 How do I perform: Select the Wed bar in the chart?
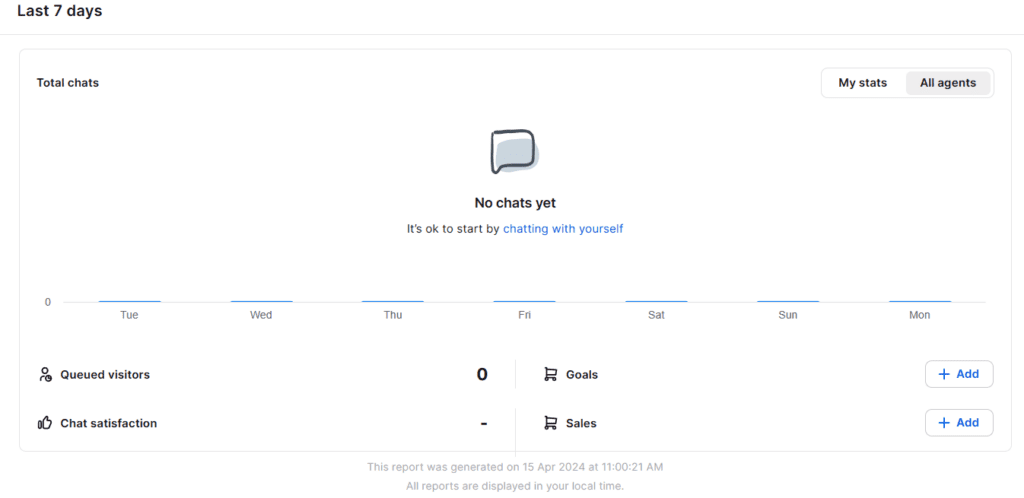[x=261, y=301]
